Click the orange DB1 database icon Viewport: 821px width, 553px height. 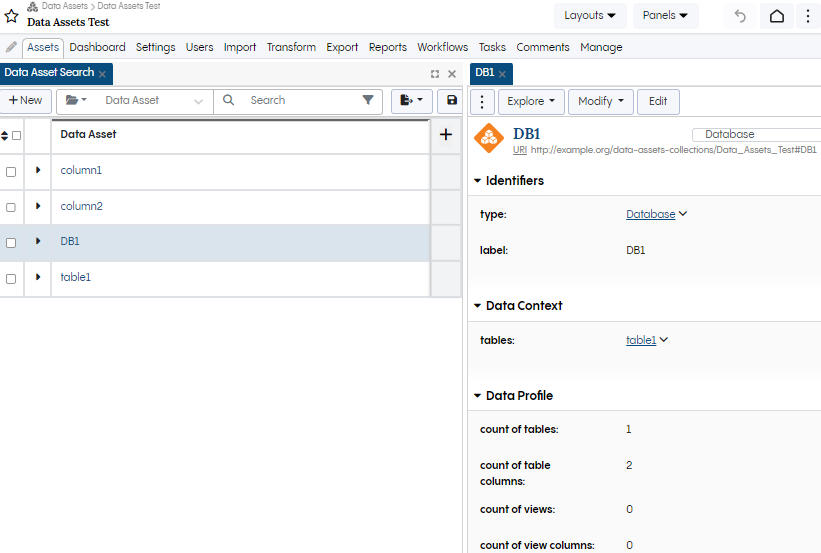coord(489,139)
